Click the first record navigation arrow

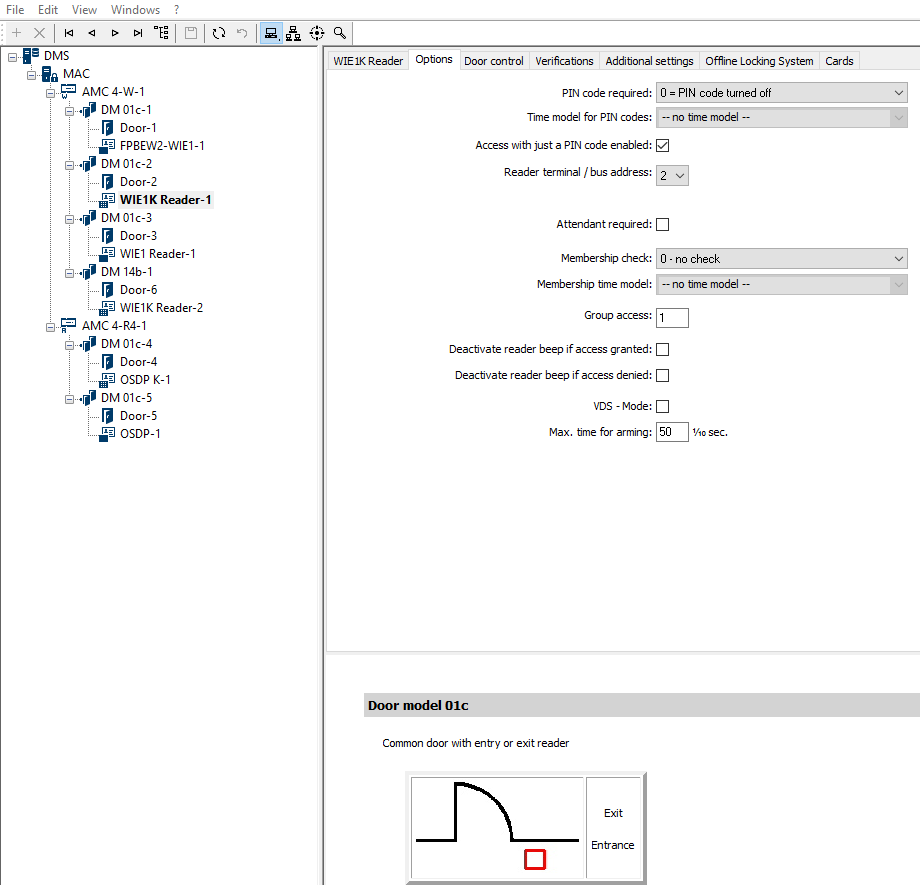click(x=68, y=33)
